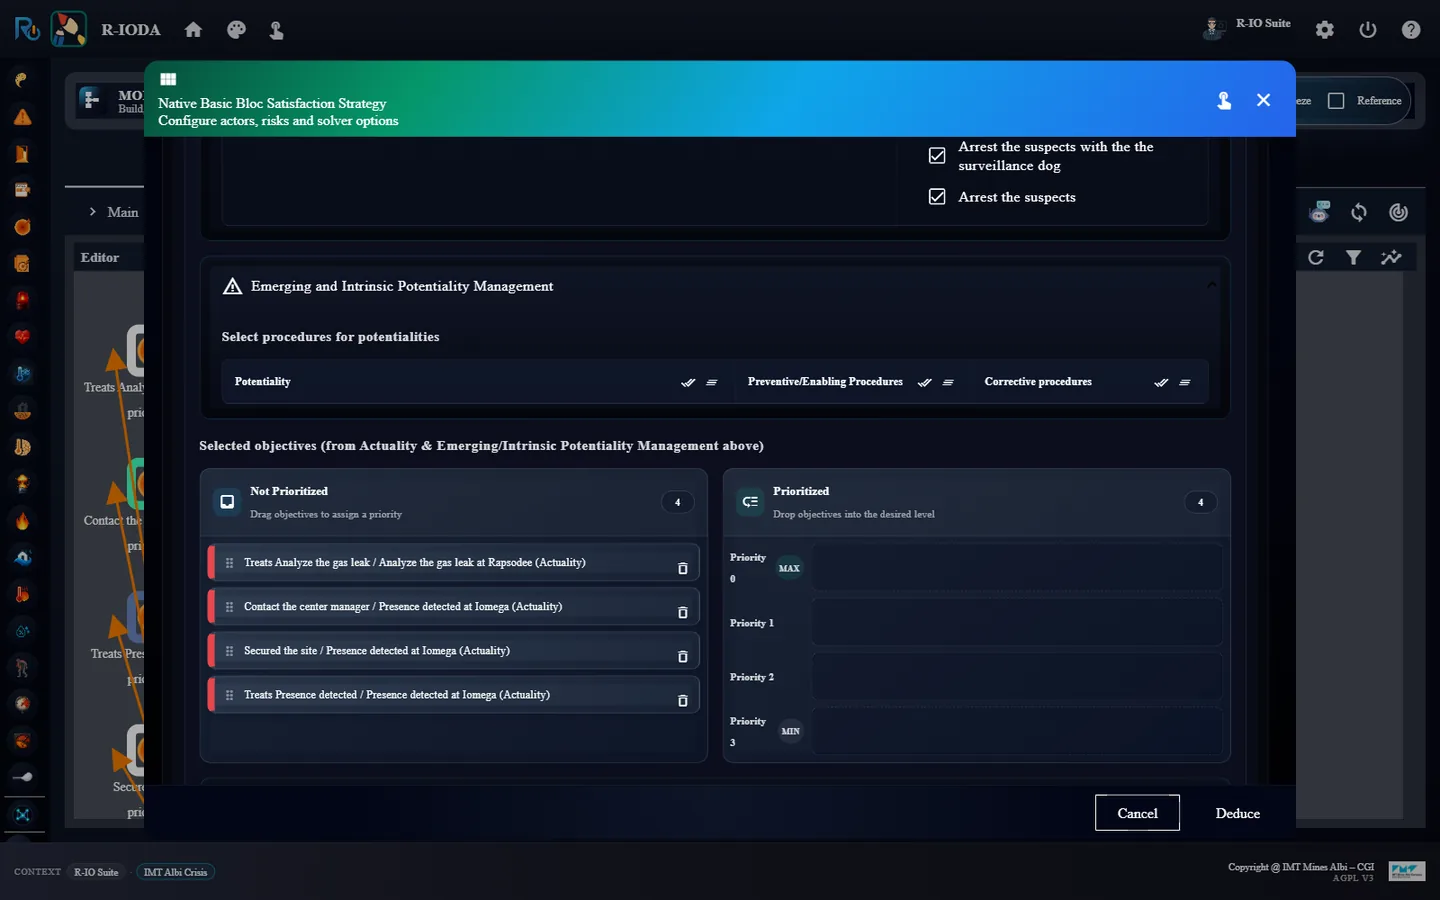Screen dimensions: 1440x900
Task: Select all Corrective procedures
Action: 1161,382
